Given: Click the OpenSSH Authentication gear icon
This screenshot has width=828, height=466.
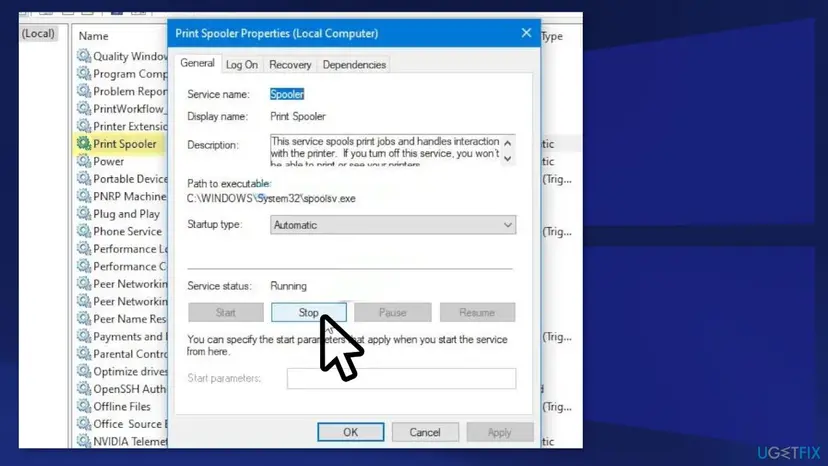Looking at the screenshot, I should click(83, 388).
